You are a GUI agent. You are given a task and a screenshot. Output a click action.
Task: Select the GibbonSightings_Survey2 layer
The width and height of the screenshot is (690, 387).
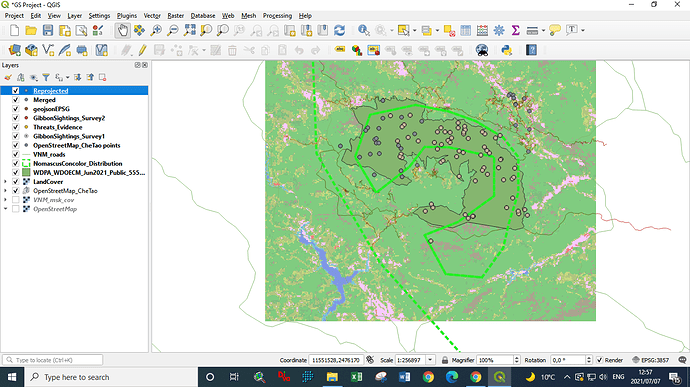[x=69, y=118]
